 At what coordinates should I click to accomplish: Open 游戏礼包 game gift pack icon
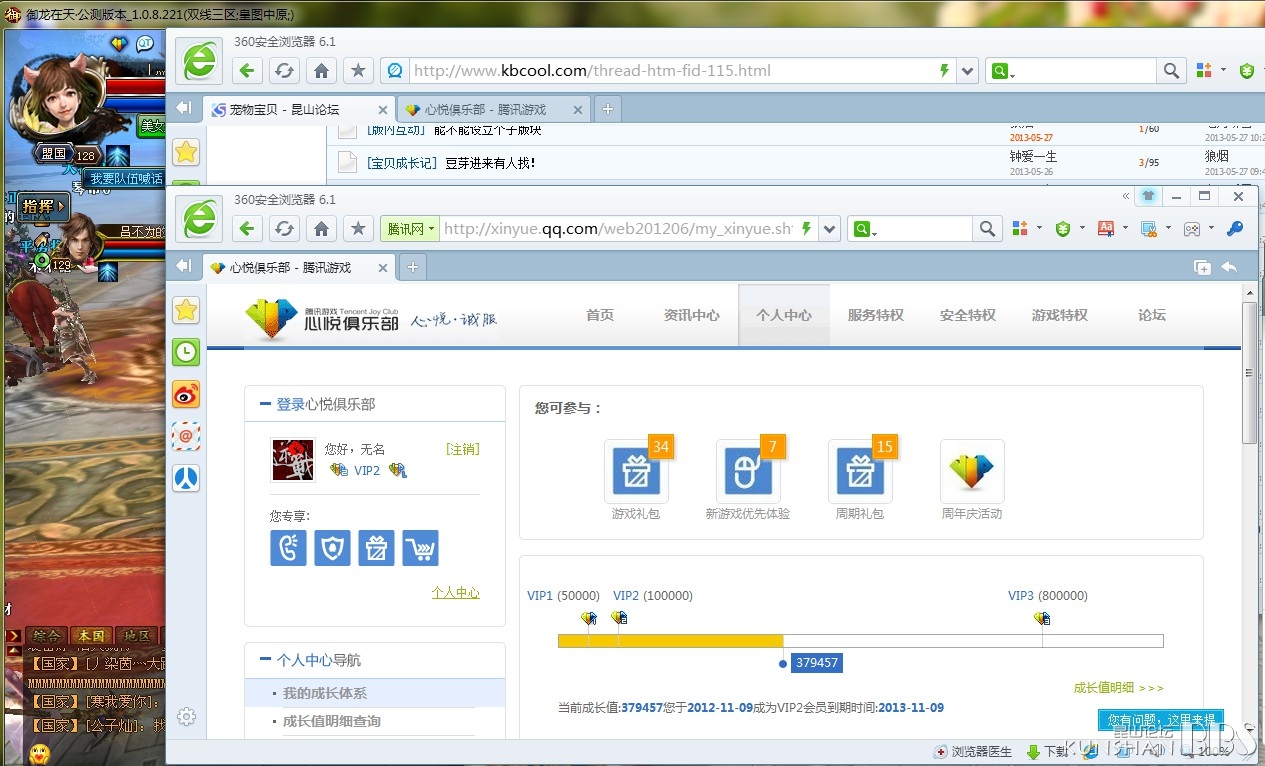pos(636,471)
